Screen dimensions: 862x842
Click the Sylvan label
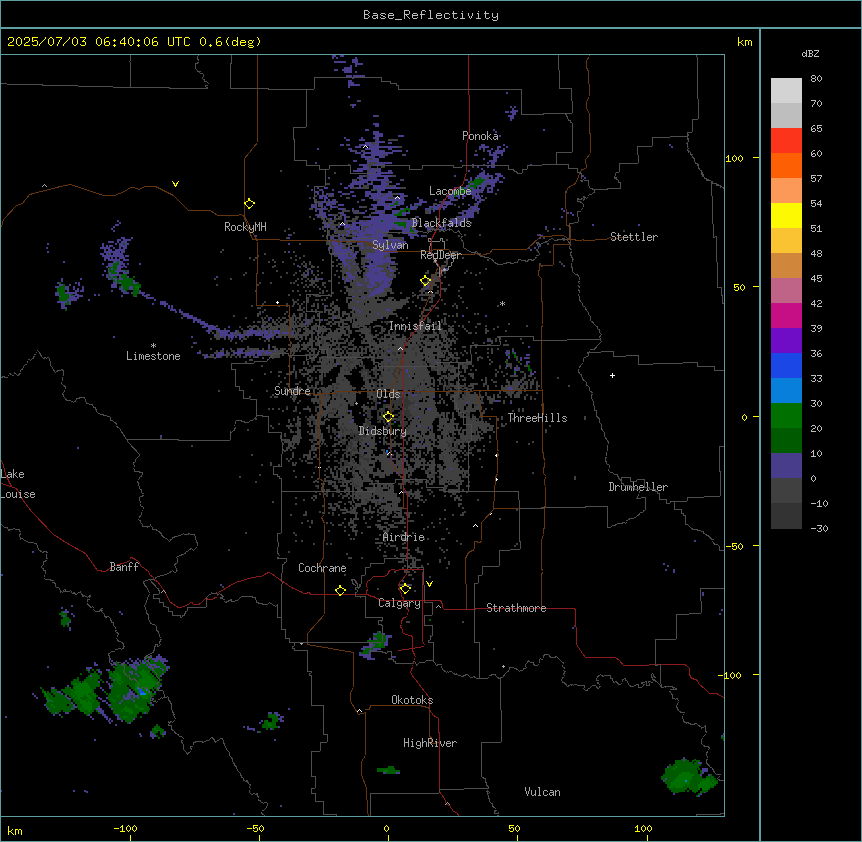(390, 245)
